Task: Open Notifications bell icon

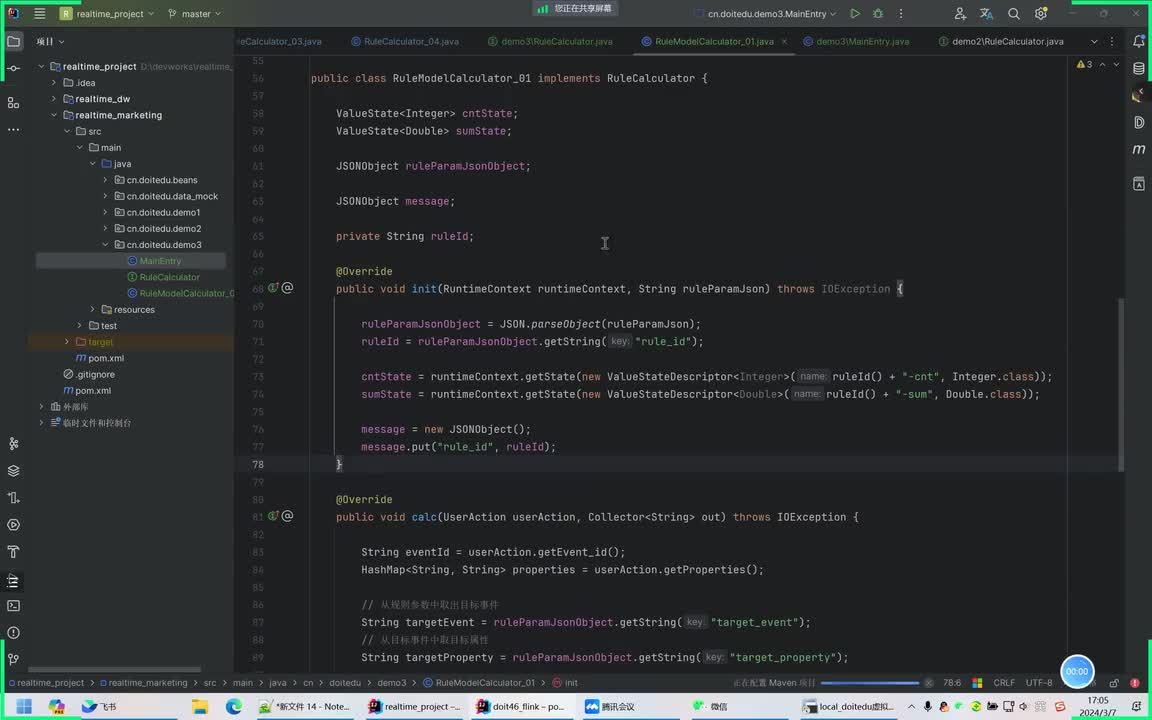Action: click(x=1139, y=42)
